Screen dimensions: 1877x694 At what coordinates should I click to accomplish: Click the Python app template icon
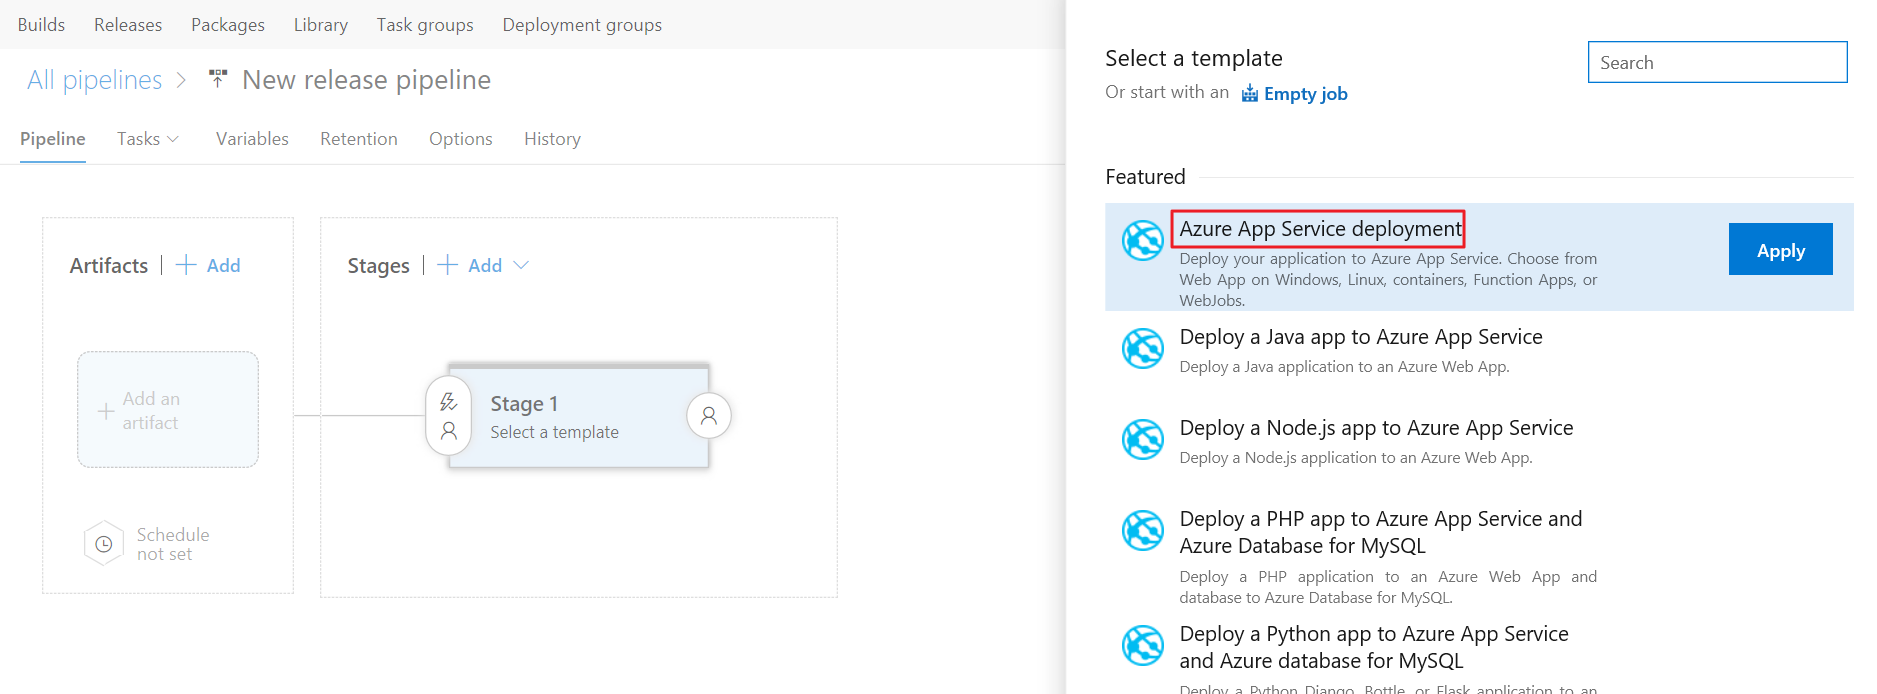[x=1142, y=646]
